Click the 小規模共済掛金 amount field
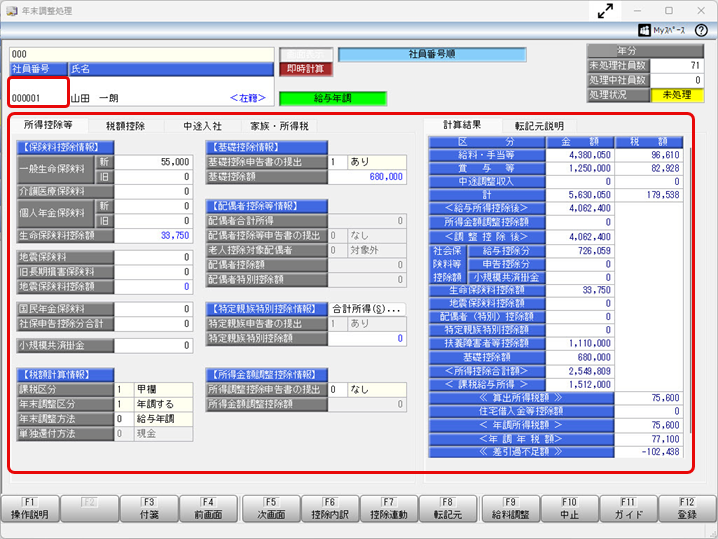718x539 pixels. 153,346
